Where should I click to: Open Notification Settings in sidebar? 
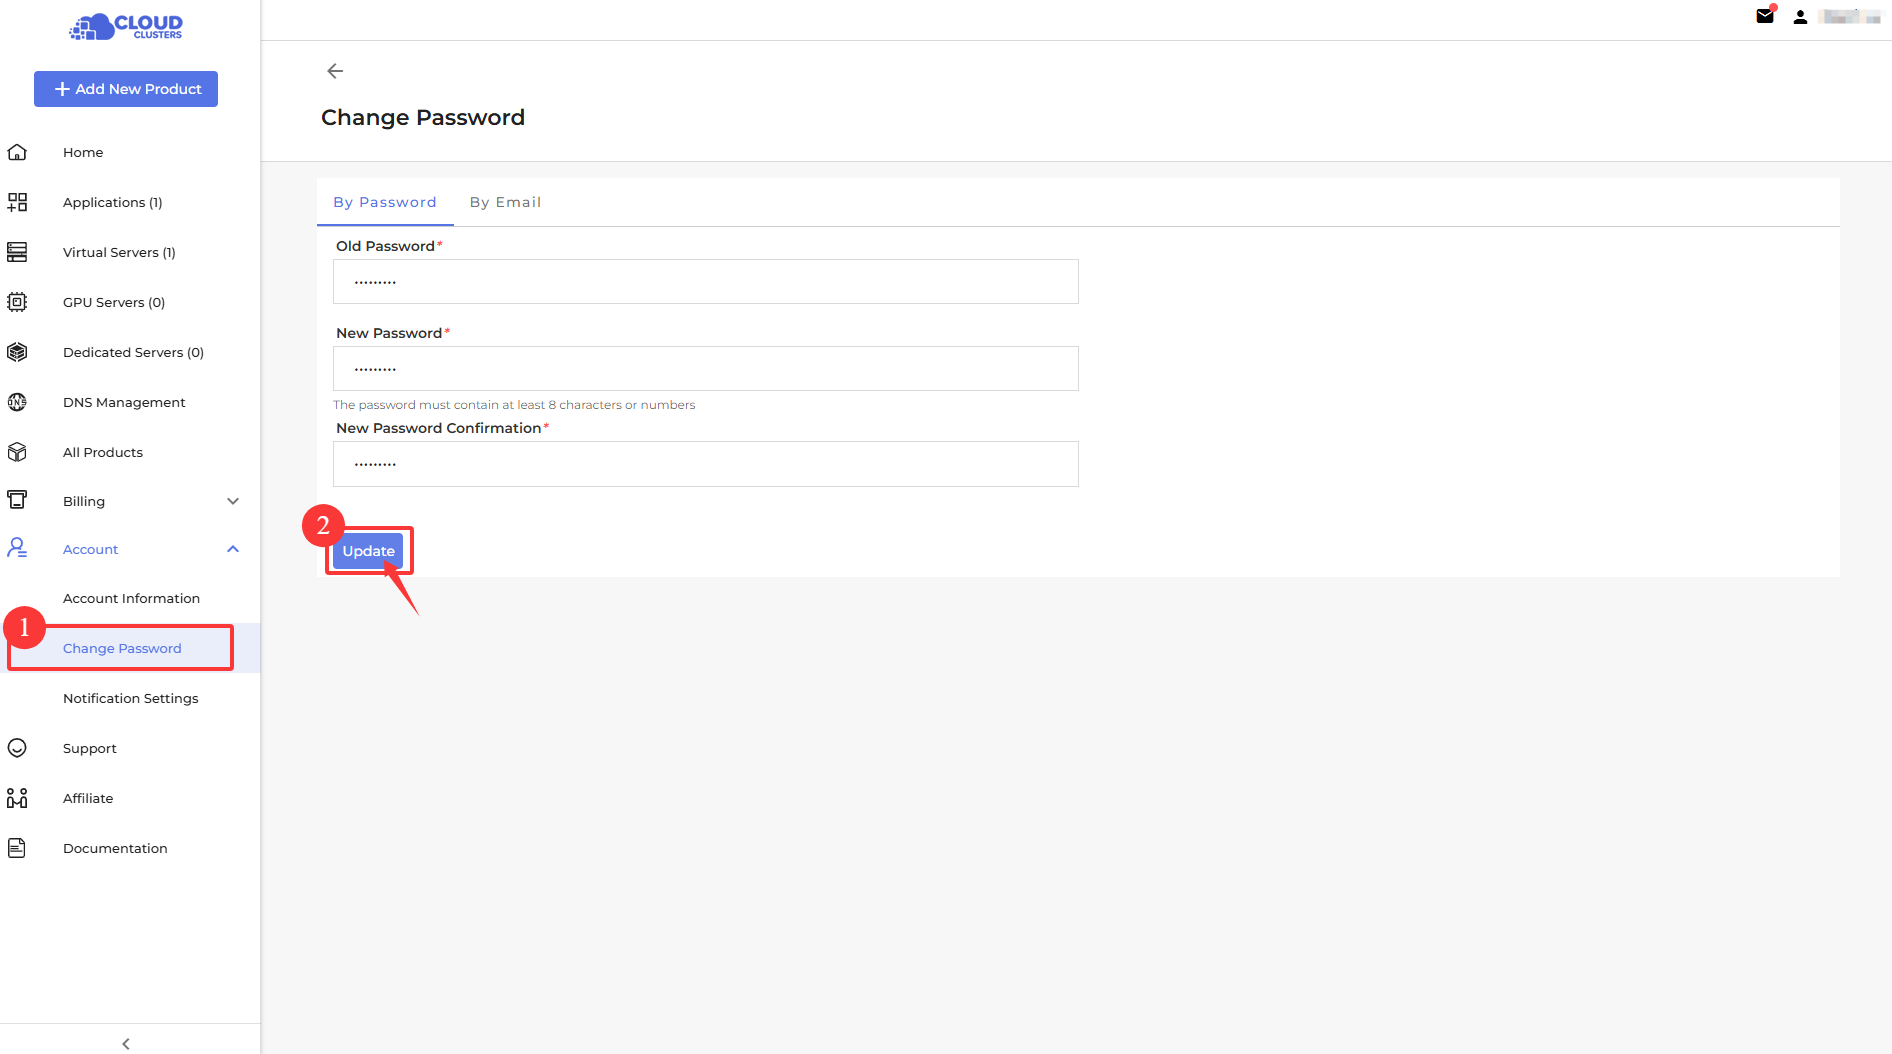[x=130, y=698]
